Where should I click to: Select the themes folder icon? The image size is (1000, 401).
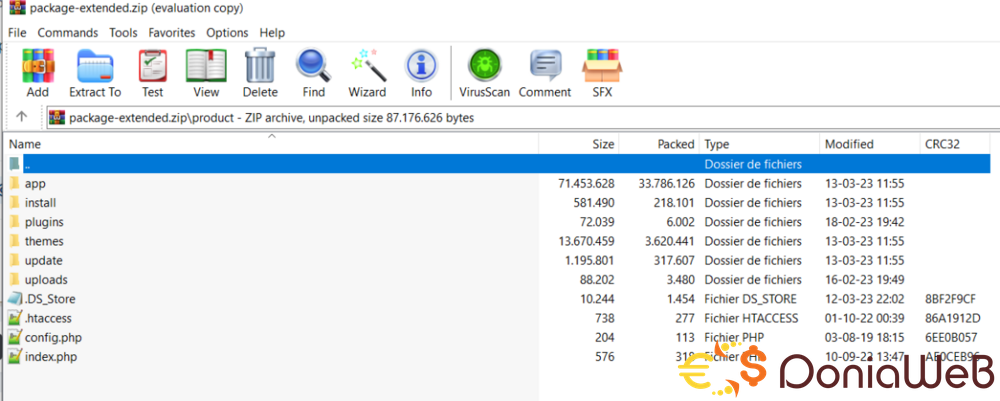pyautogui.click(x=14, y=241)
